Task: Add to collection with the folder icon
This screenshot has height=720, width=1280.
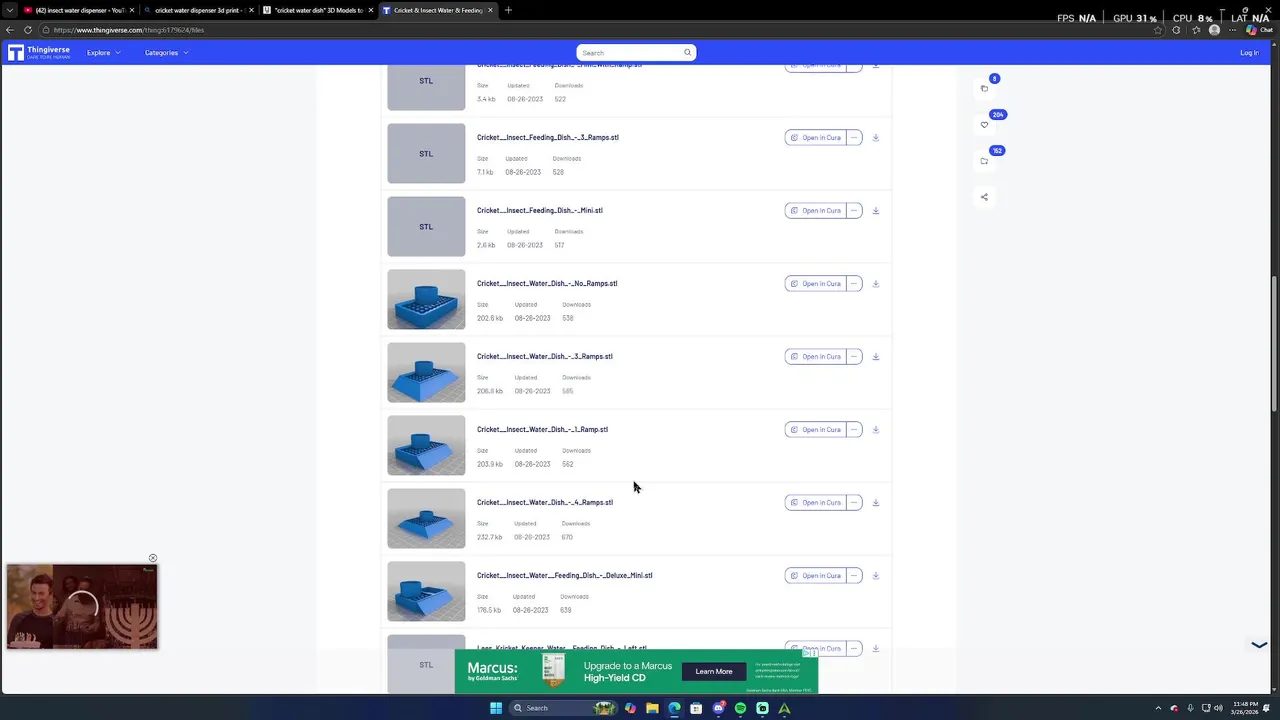Action: click(984, 161)
